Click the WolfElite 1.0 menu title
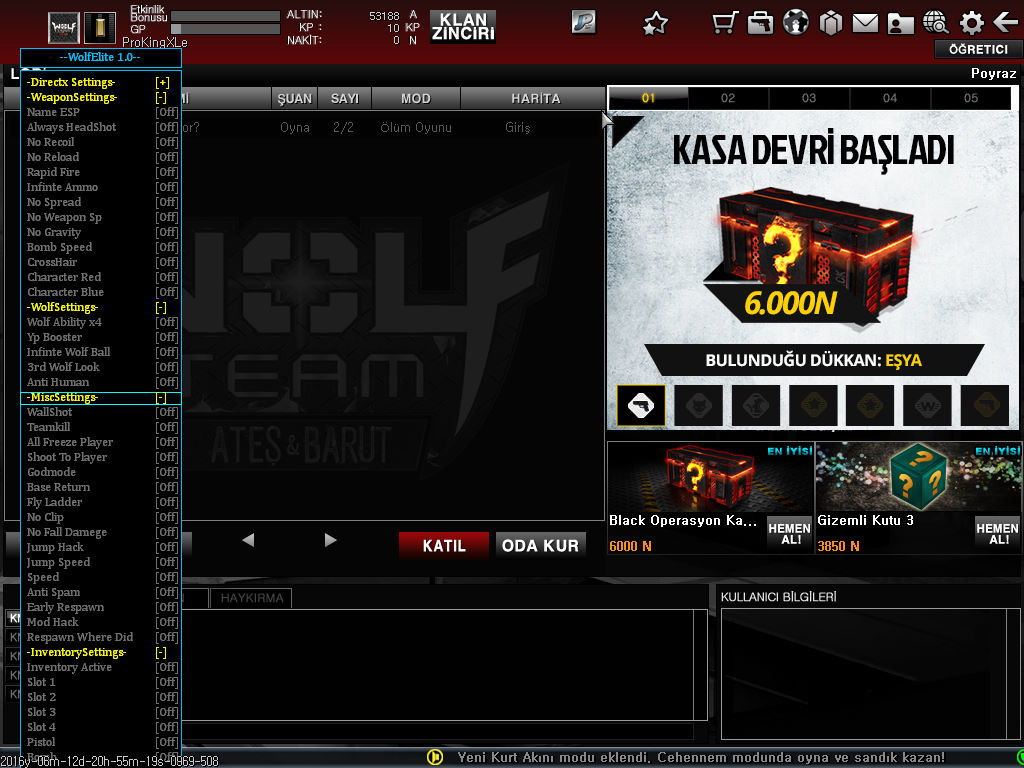Viewport: 1024px width, 768px height. coord(100,57)
